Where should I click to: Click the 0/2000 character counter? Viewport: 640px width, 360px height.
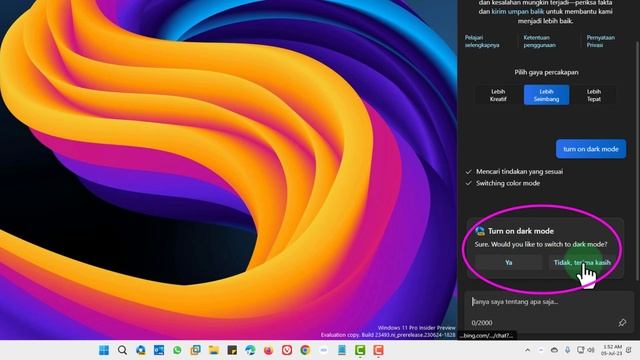tap(482, 323)
